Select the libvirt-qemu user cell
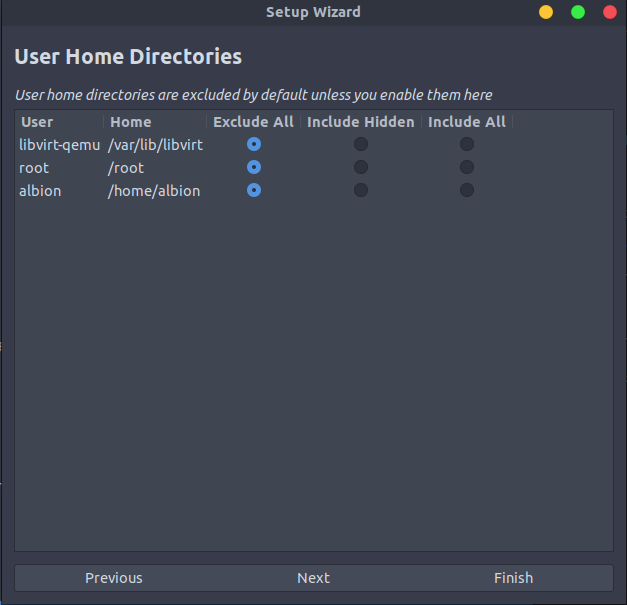 point(60,145)
